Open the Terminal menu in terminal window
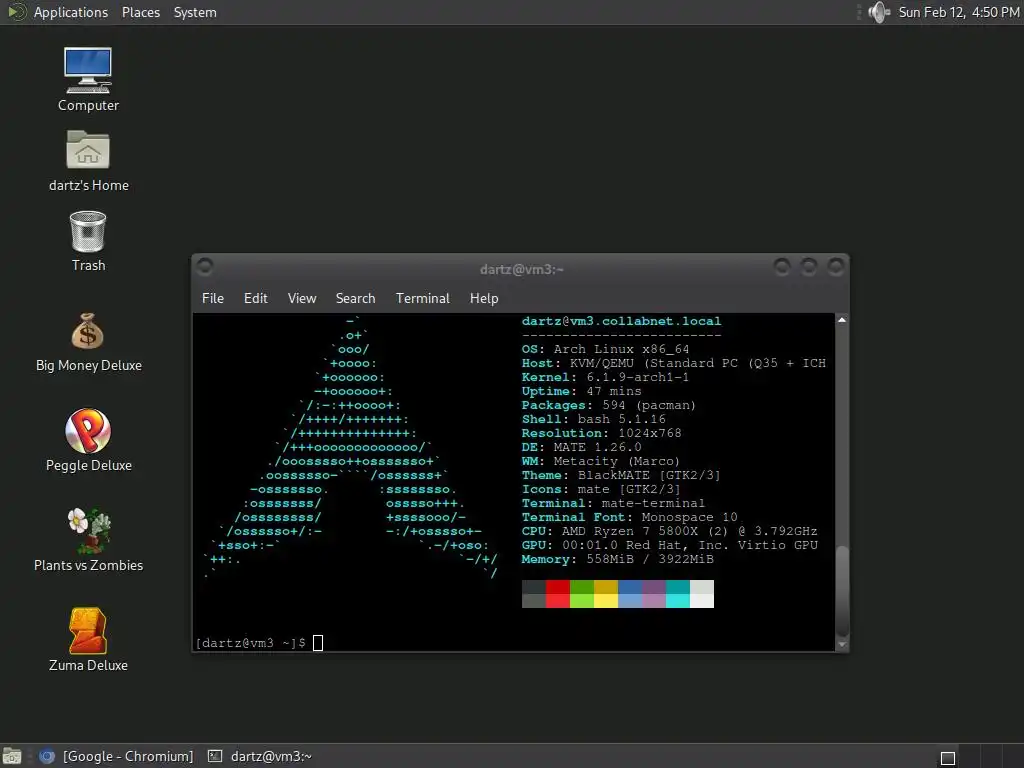Image resolution: width=1024 pixels, height=768 pixels. tap(423, 298)
